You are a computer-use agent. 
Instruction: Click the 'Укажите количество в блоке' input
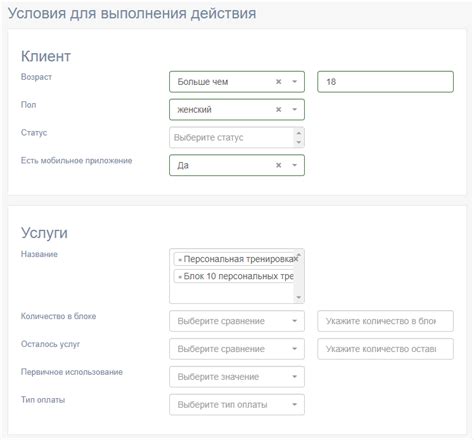coord(385,321)
